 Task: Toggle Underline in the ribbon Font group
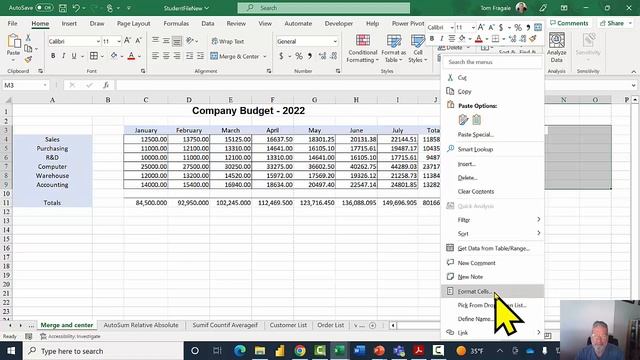74,56
